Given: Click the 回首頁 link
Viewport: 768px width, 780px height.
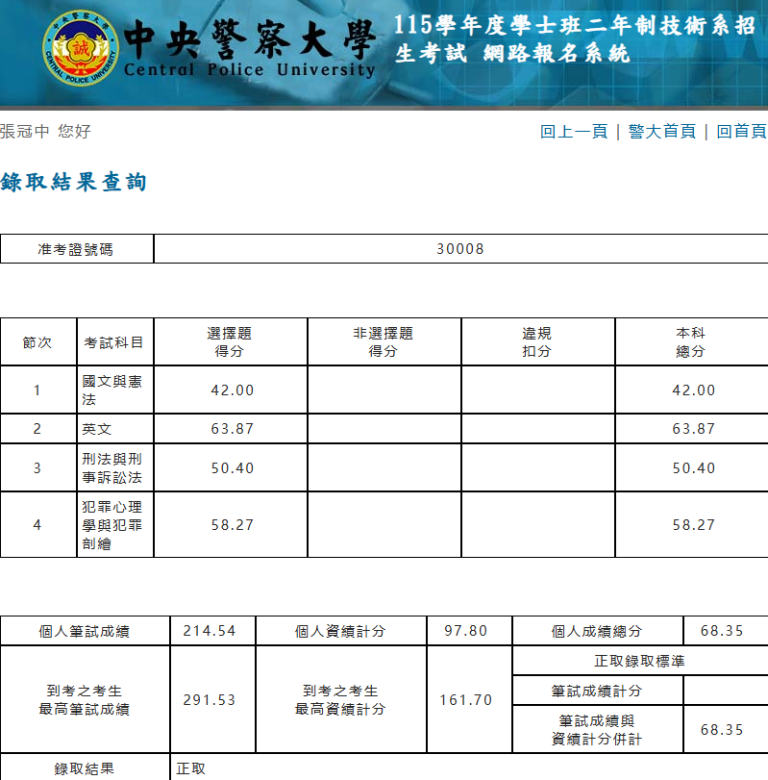Looking at the screenshot, I should 741,131.
